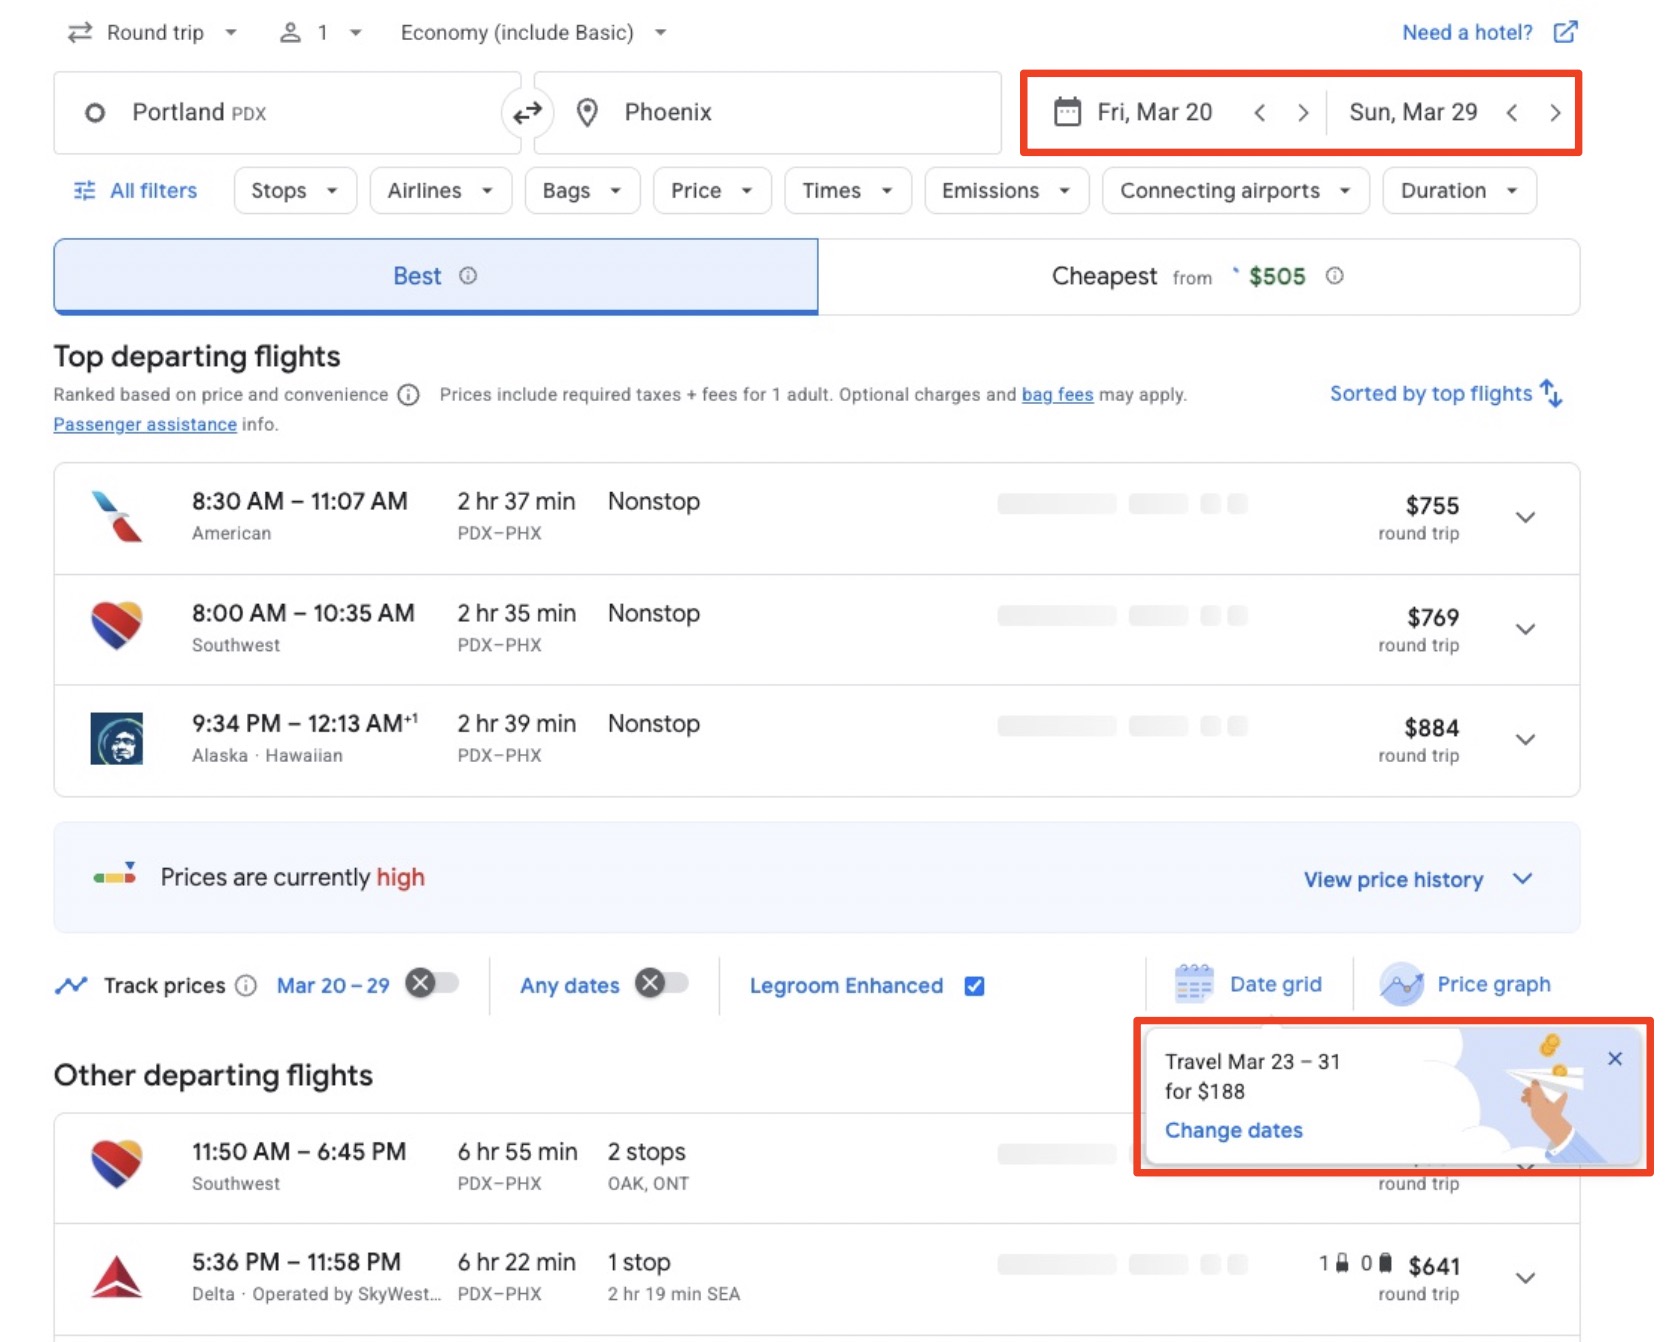Open the All filters panel
Viewport: 1680px width, 1342px height.
(135, 190)
